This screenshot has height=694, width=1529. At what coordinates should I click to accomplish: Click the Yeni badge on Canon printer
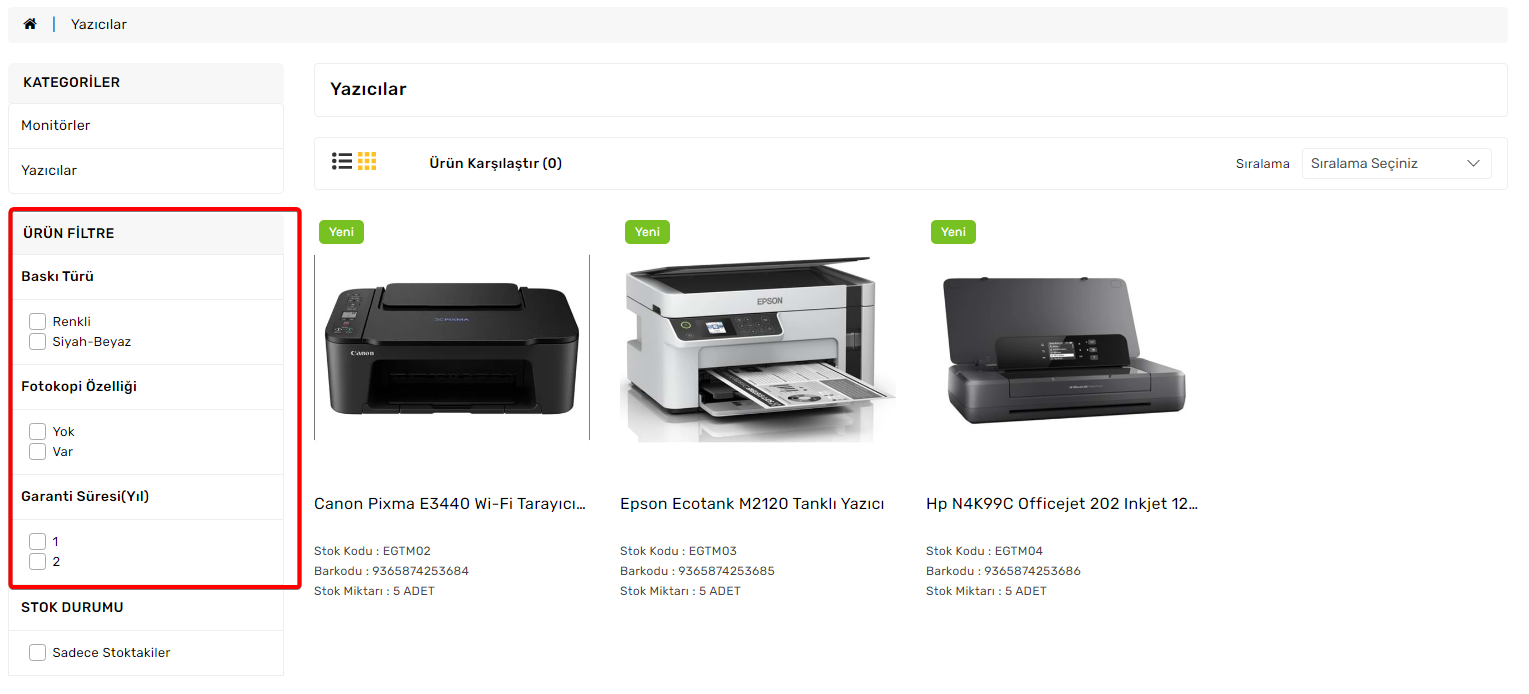[341, 232]
